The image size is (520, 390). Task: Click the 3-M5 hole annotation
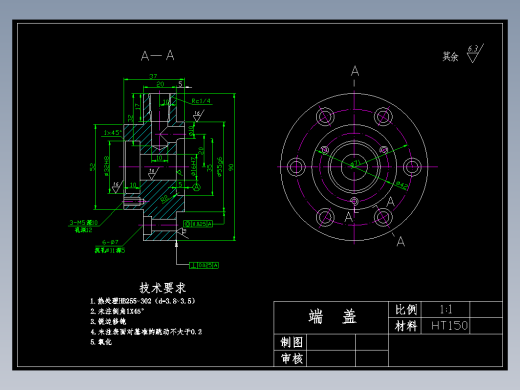click(x=83, y=226)
